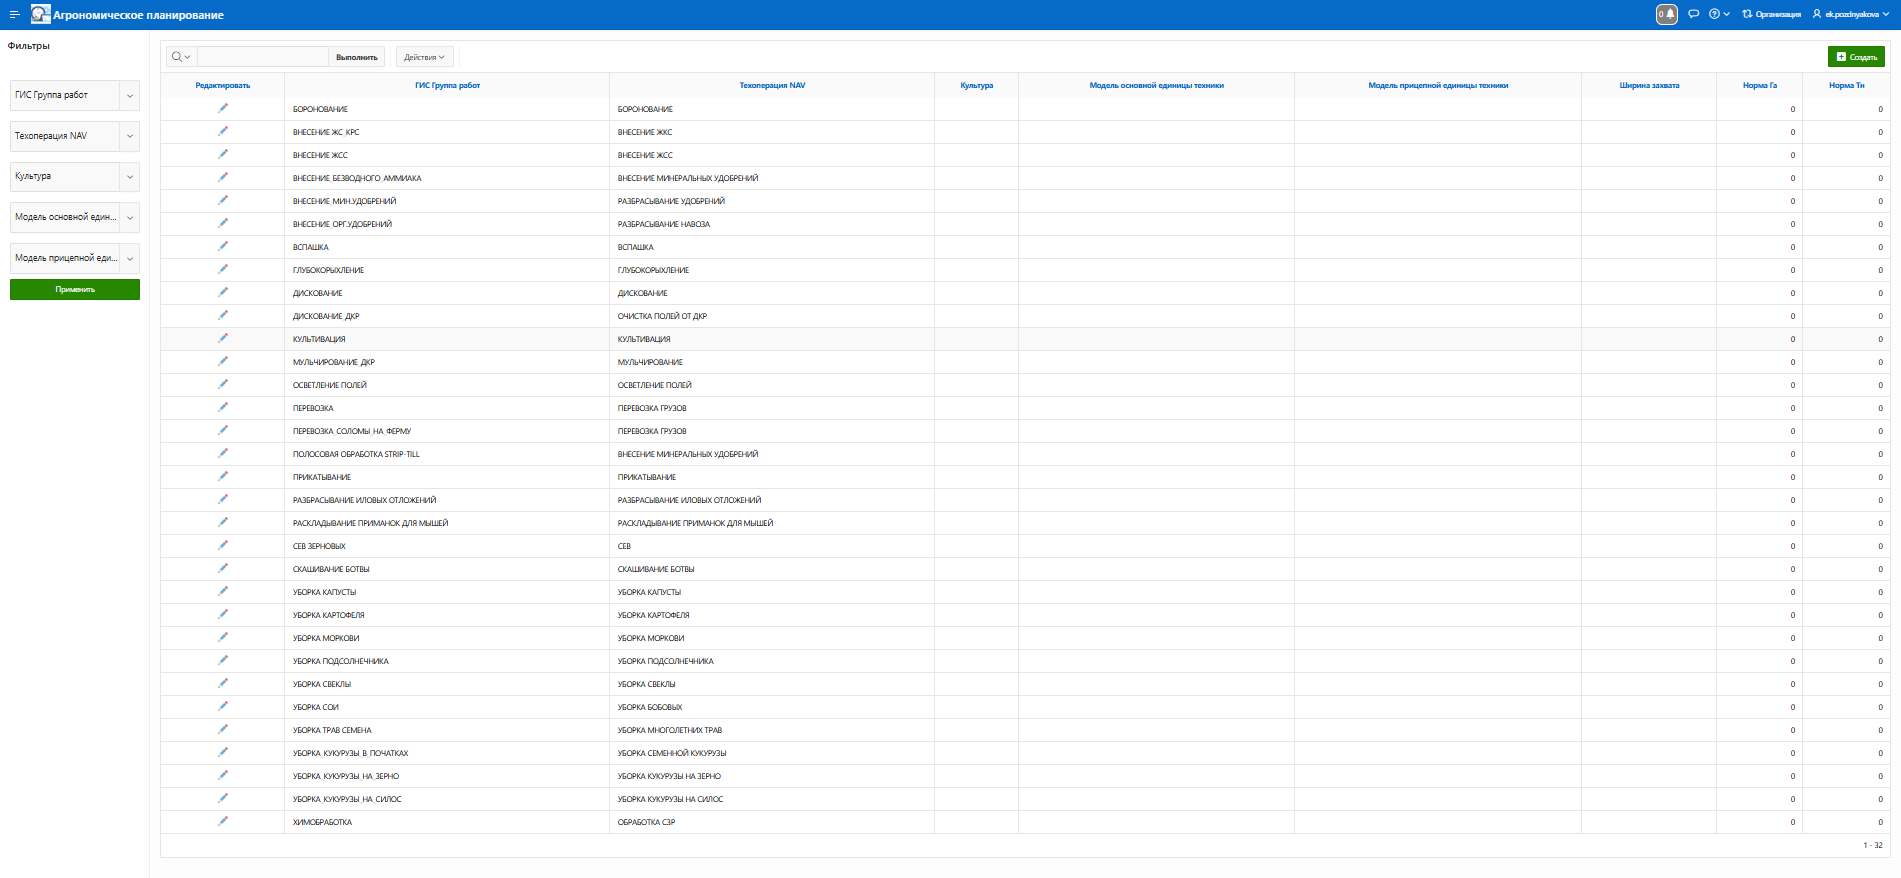The image size is (1901, 878).
Task: Click the green Применить button
Action: tap(75, 289)
